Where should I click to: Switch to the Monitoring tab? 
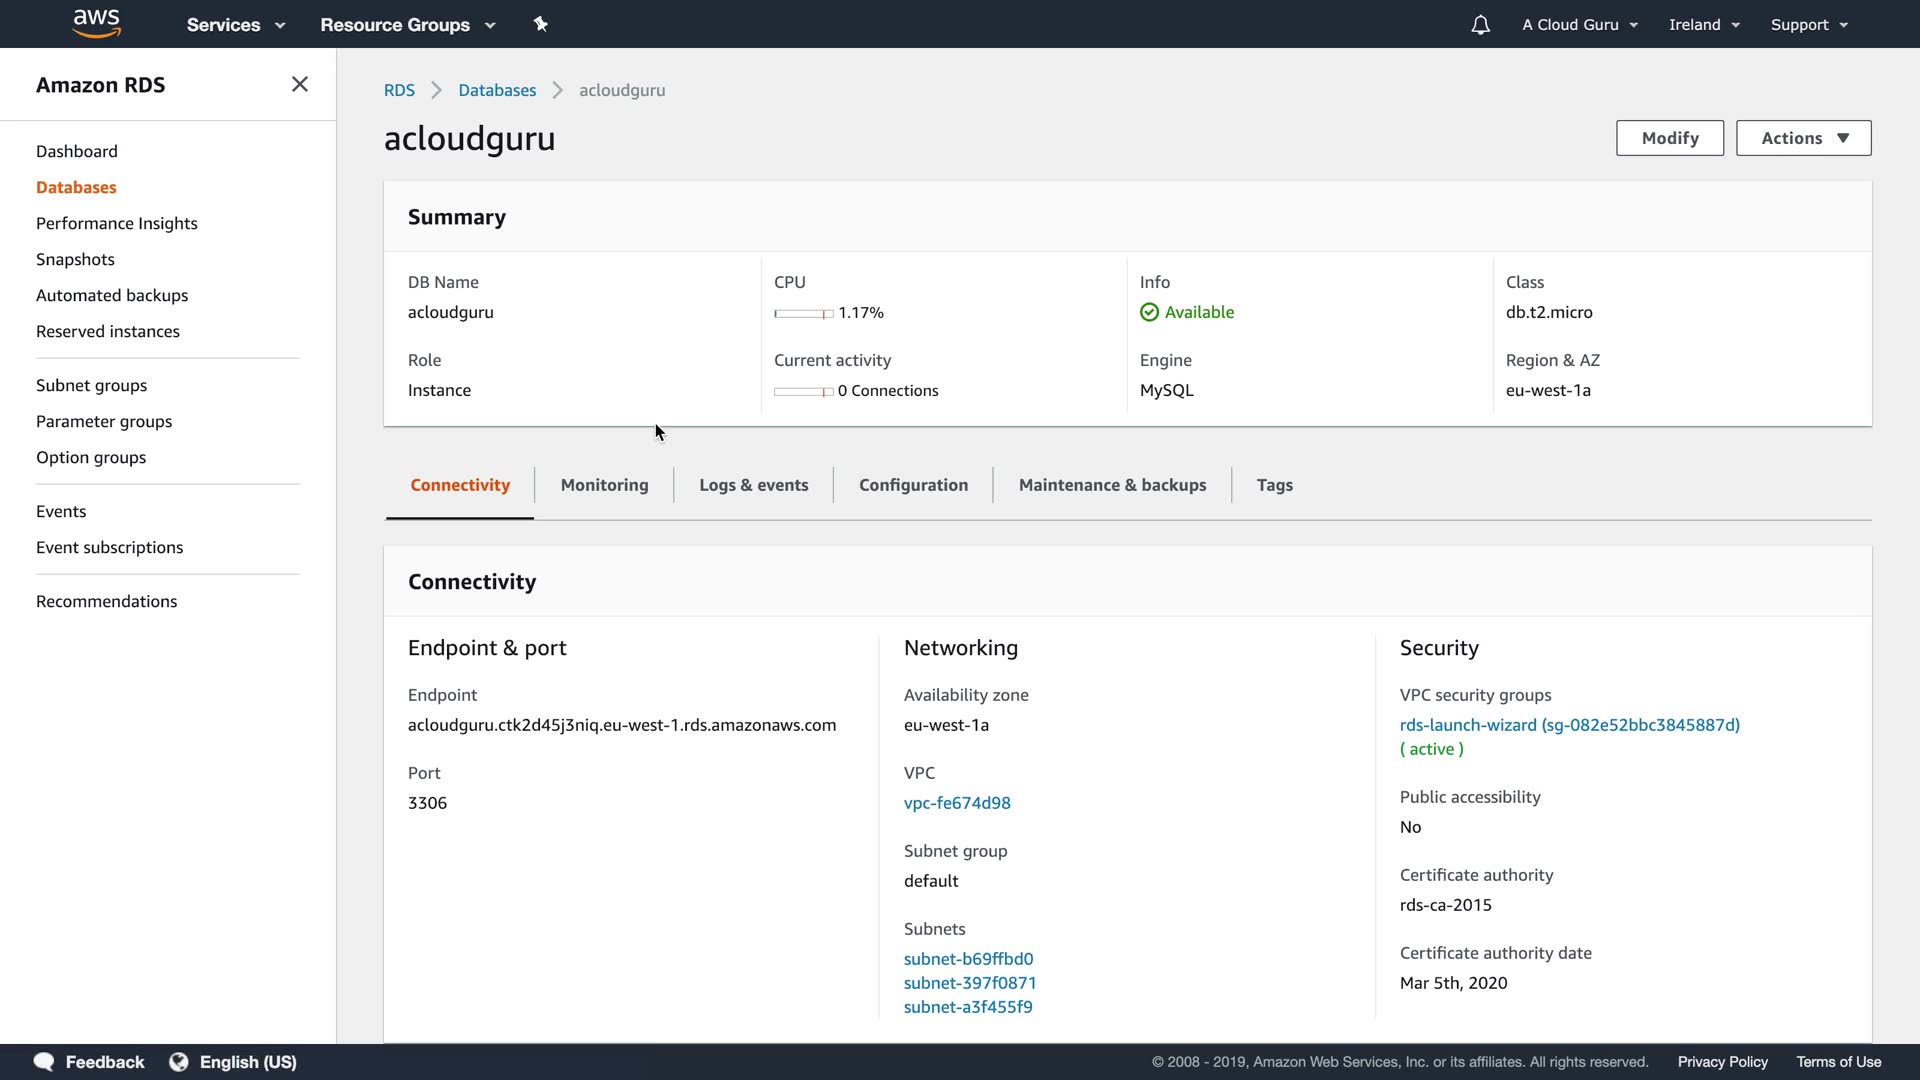604,485
